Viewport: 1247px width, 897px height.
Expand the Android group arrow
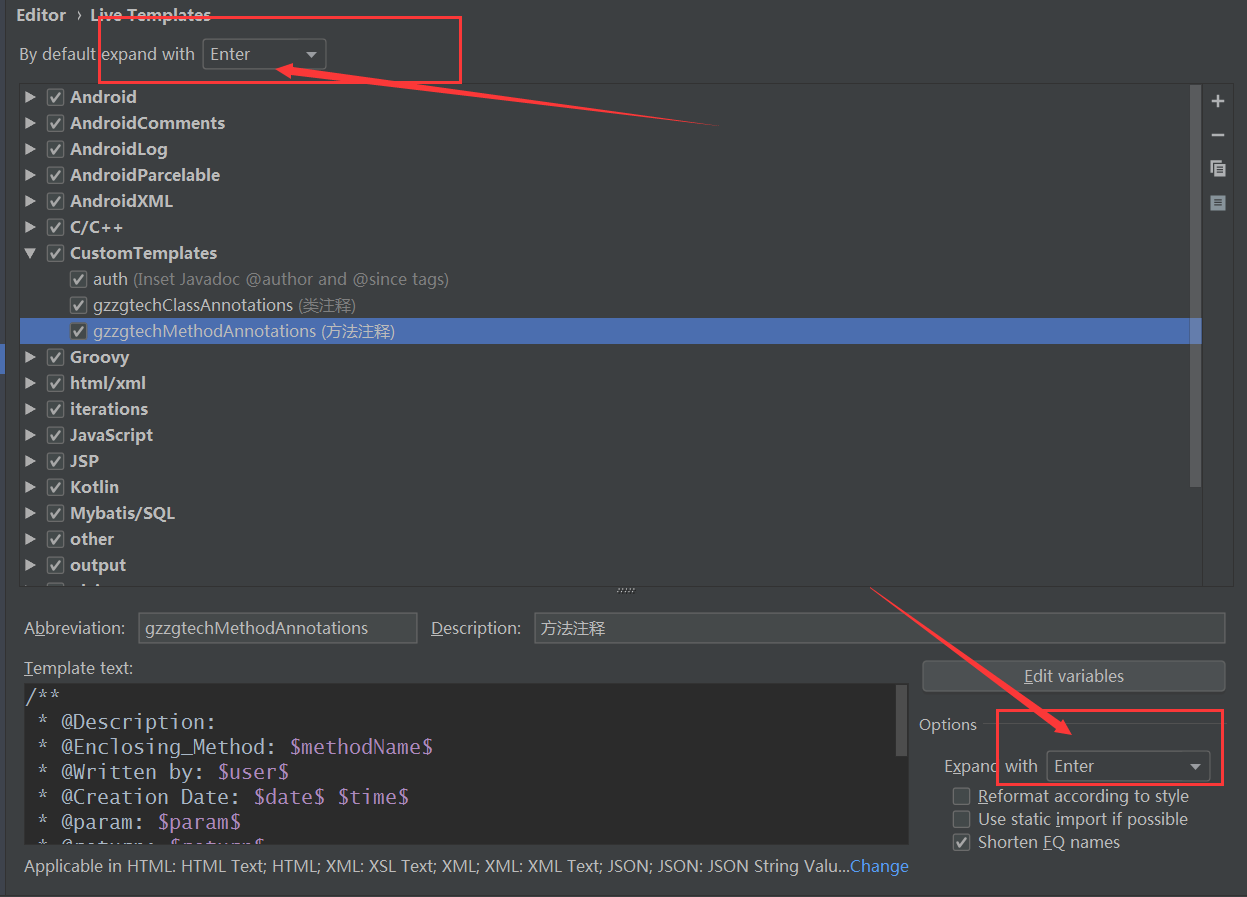[x=30, y=97]
